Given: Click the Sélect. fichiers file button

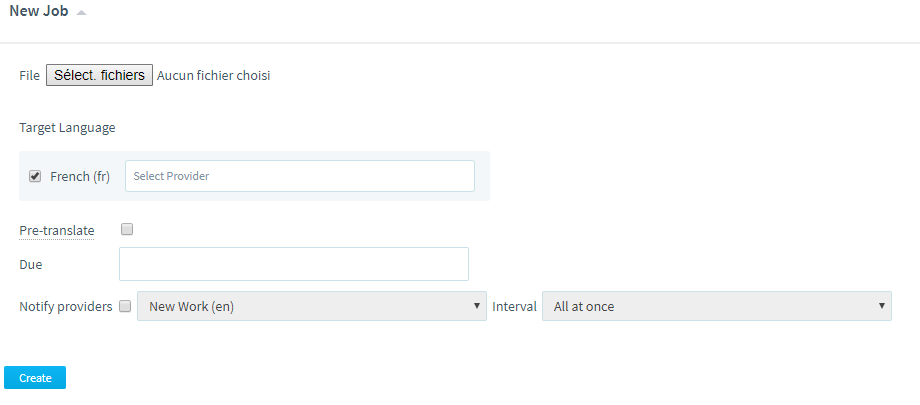Looking at the screenshot, I should [100, 75].
